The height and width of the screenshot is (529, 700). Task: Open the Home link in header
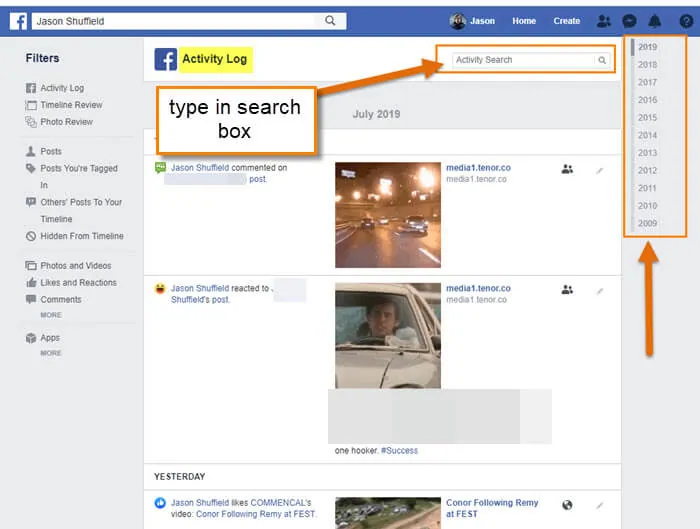pos(524,21)
